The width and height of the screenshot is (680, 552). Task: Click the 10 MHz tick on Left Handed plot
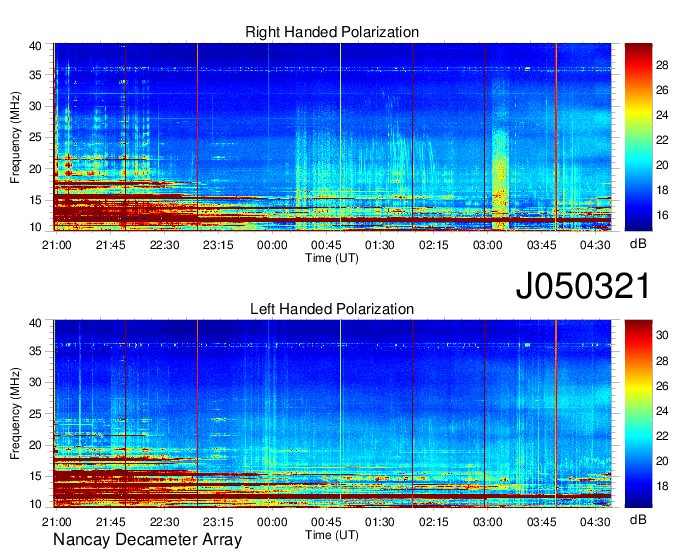(x=35, y=504)
